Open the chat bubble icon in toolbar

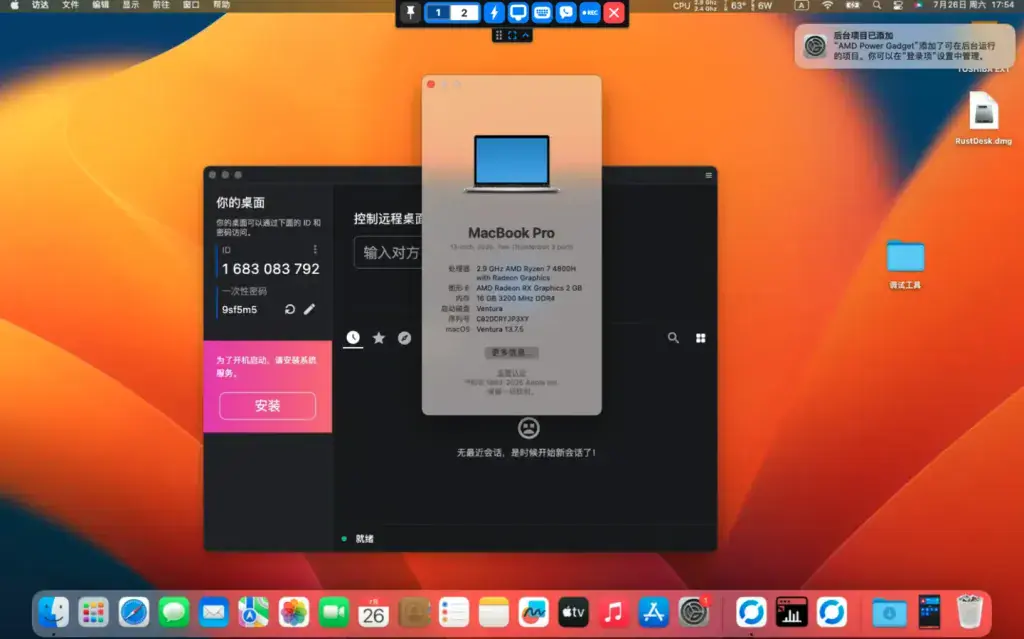click(566, 12)
